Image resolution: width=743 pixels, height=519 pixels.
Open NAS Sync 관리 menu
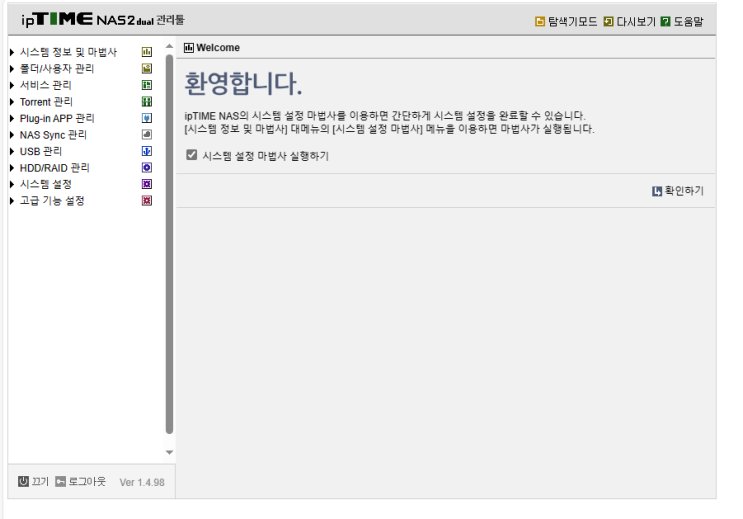(53, 135)
